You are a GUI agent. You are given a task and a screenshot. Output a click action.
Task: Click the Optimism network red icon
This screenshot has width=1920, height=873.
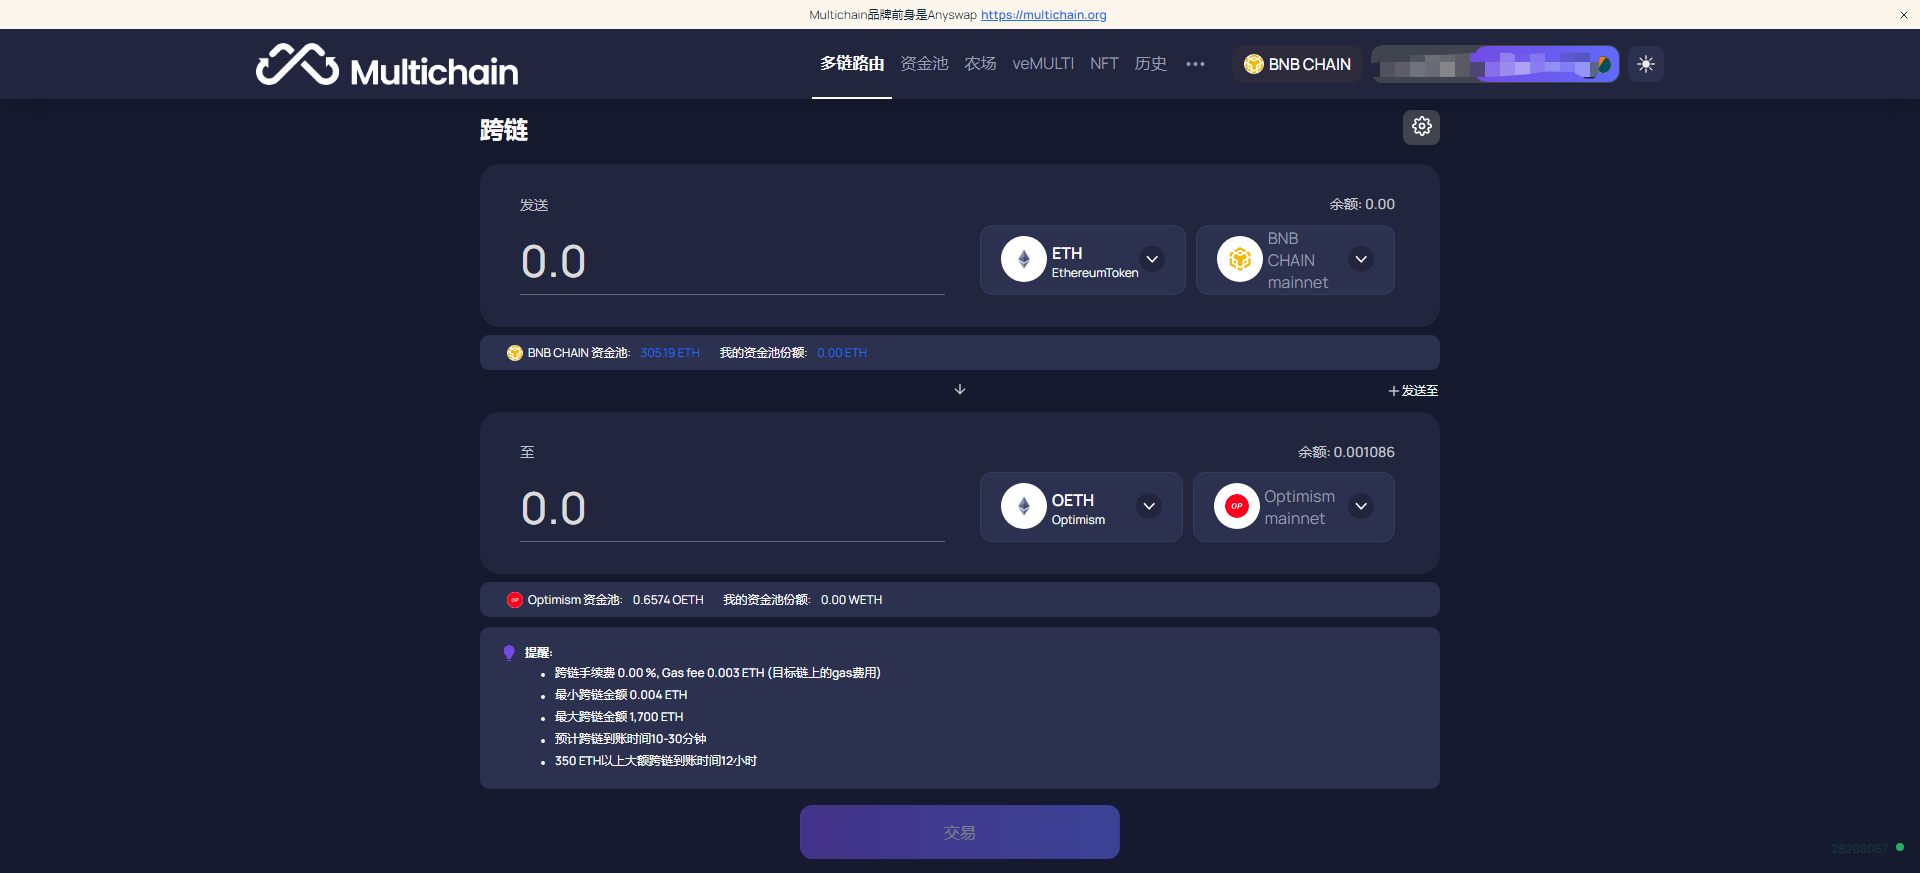point(1236,506)
